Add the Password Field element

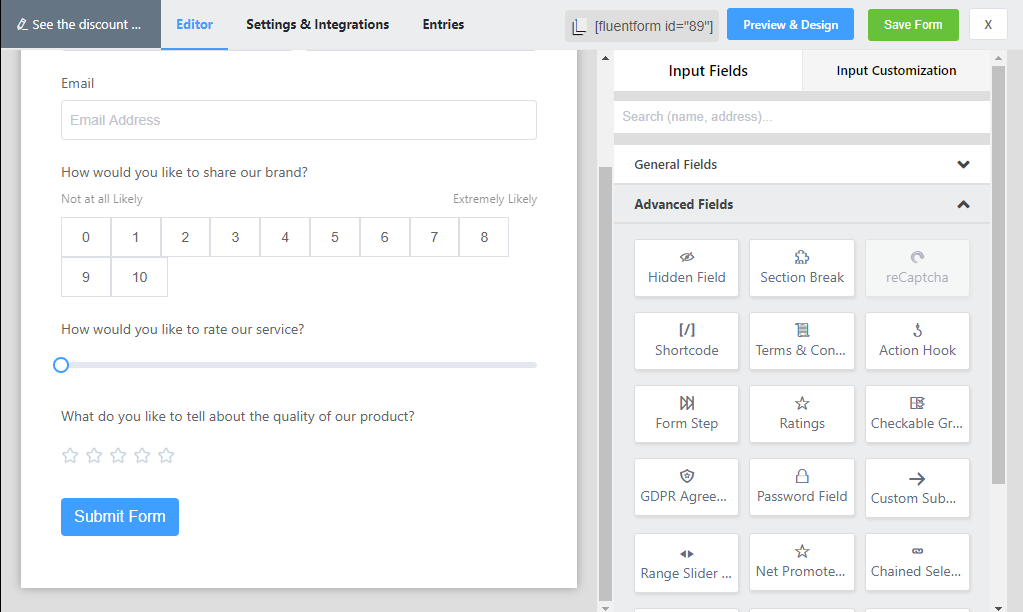point(802,486)
